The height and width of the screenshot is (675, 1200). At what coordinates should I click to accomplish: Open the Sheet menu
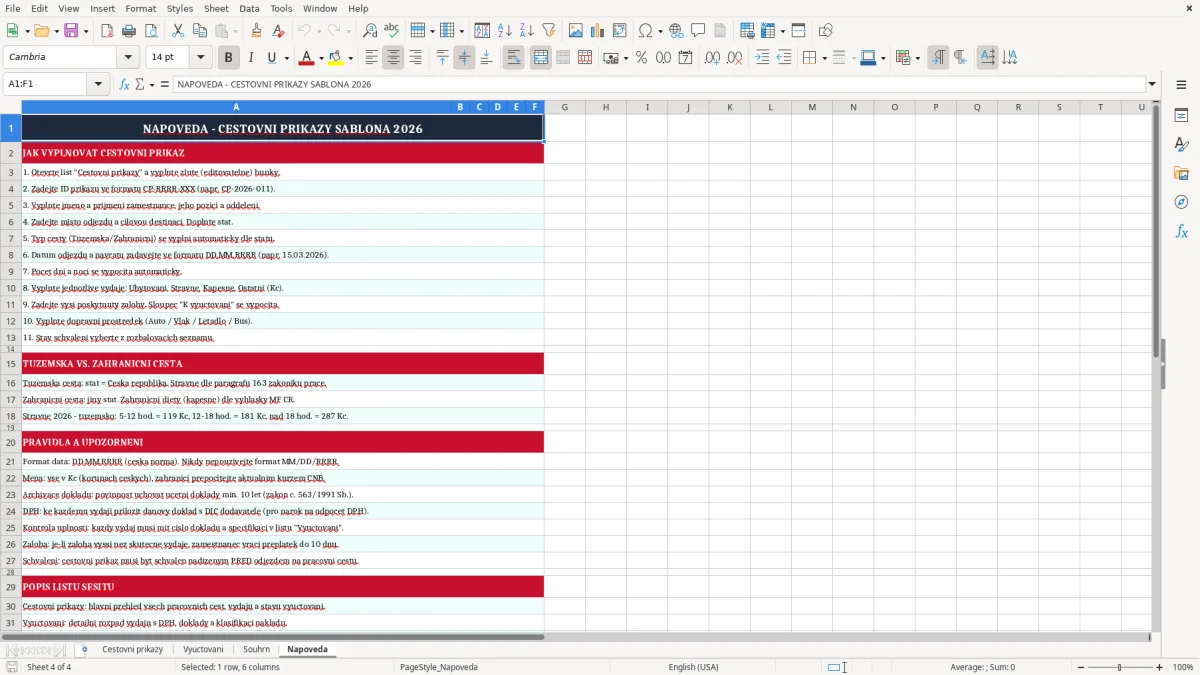(x=216, y=8)
